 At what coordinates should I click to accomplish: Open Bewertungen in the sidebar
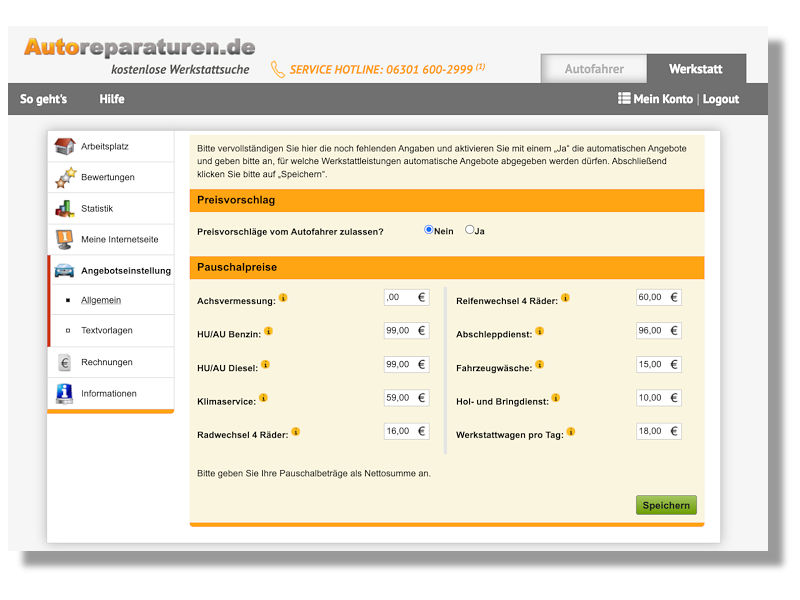tap(111, 178)
